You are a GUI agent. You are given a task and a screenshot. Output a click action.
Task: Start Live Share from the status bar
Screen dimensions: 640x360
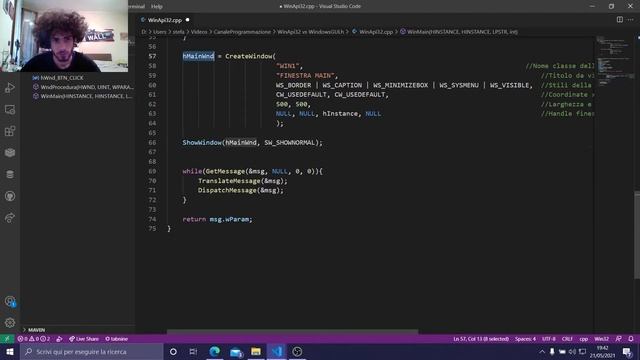(84, 339)
